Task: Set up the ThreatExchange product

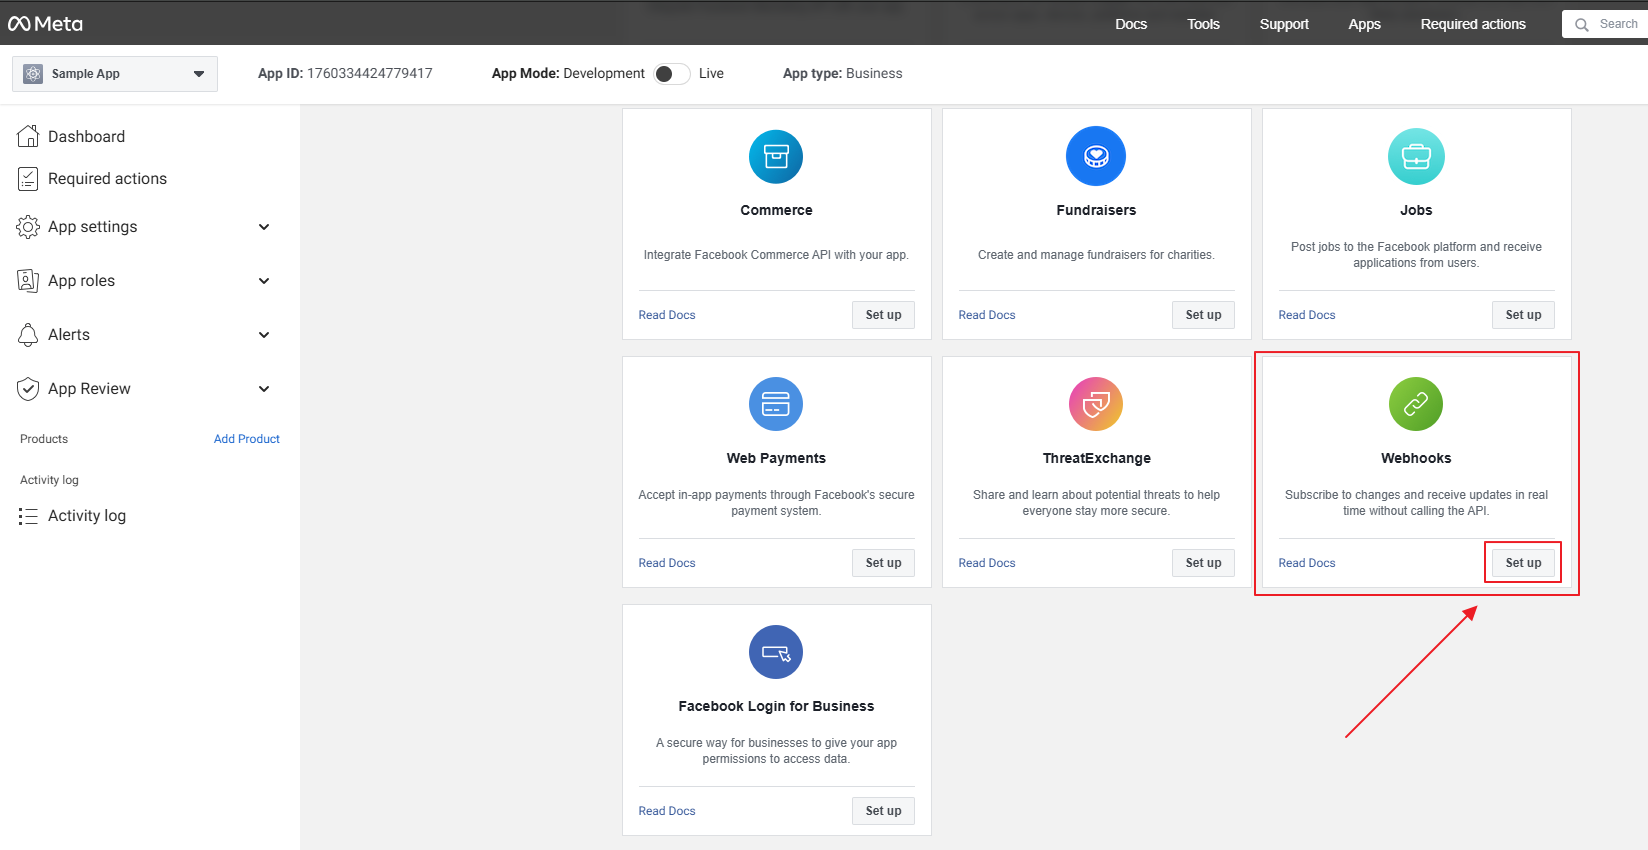Action: coord(1203,563)
